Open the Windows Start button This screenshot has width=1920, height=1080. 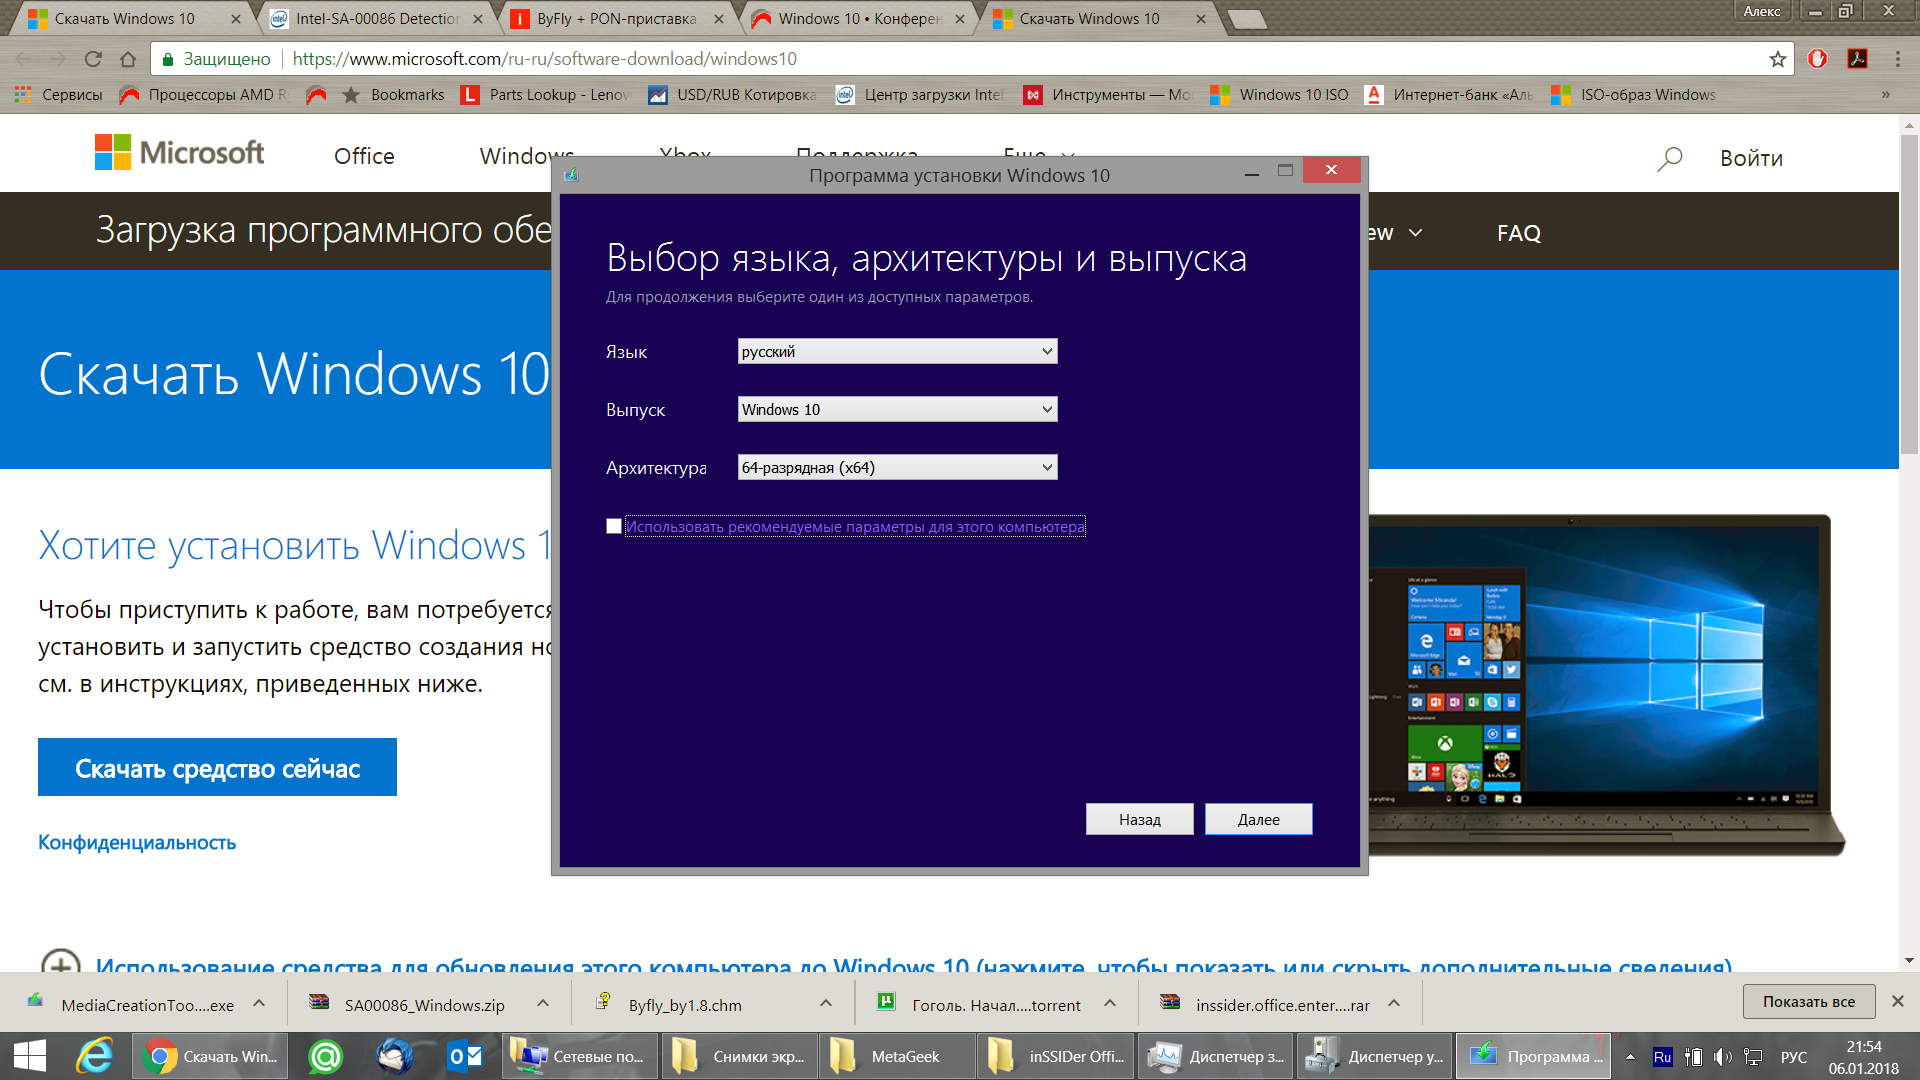30,1056
